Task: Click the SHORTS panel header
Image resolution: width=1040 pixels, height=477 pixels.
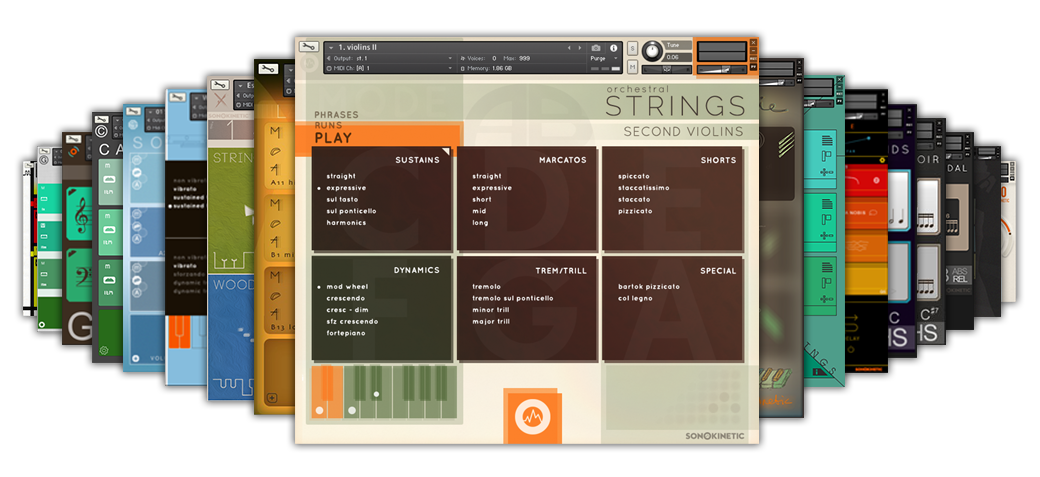Action: tap(718, 160)
